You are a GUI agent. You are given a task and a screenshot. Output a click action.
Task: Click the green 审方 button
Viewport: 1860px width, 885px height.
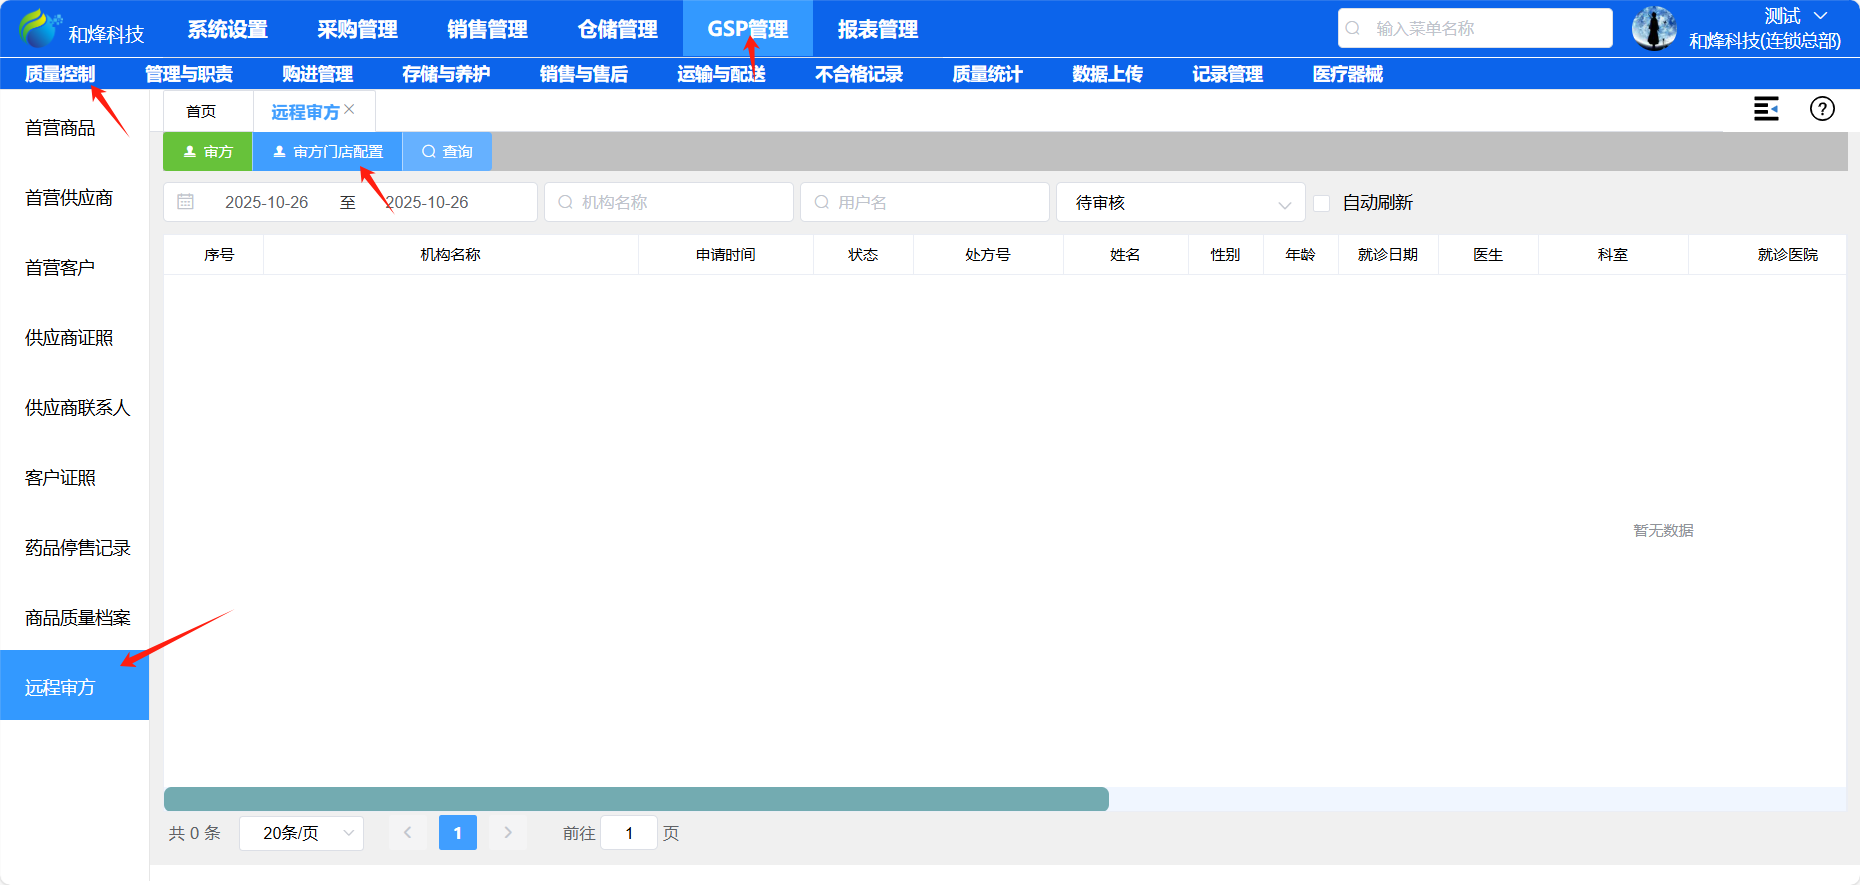click(208, 152)
